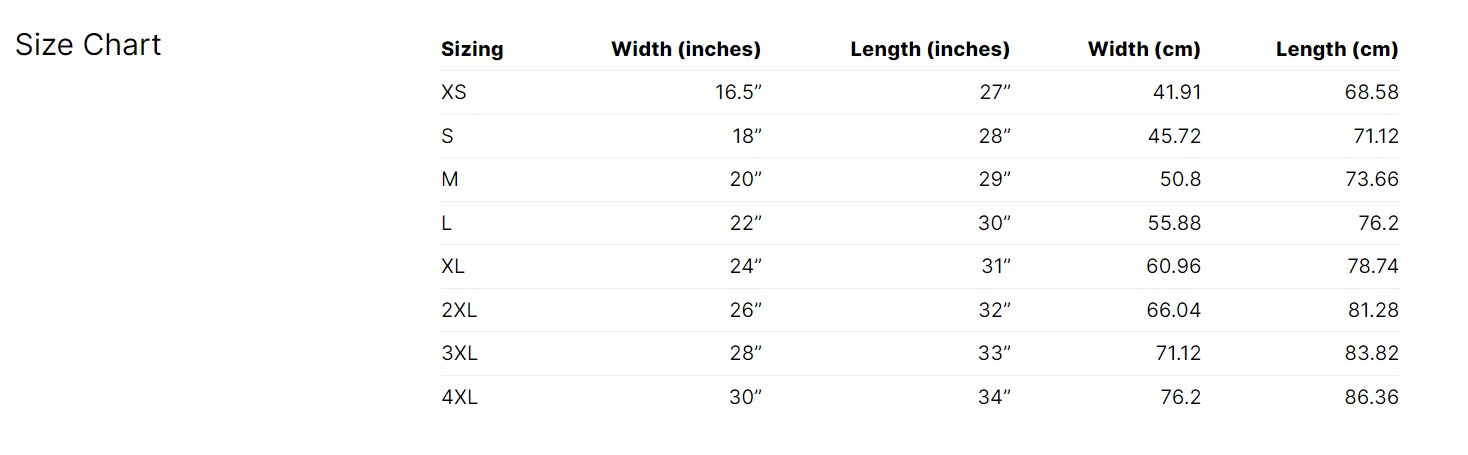Select the M size row label
This screenshot has width=1468, height=455.
pyautogui.click(x=449, y=180)
